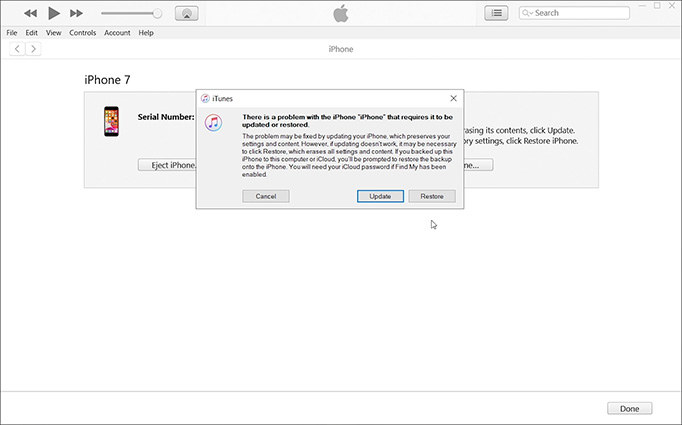Click the Eject iPhone button
The image size is (682, 425).
167,165
